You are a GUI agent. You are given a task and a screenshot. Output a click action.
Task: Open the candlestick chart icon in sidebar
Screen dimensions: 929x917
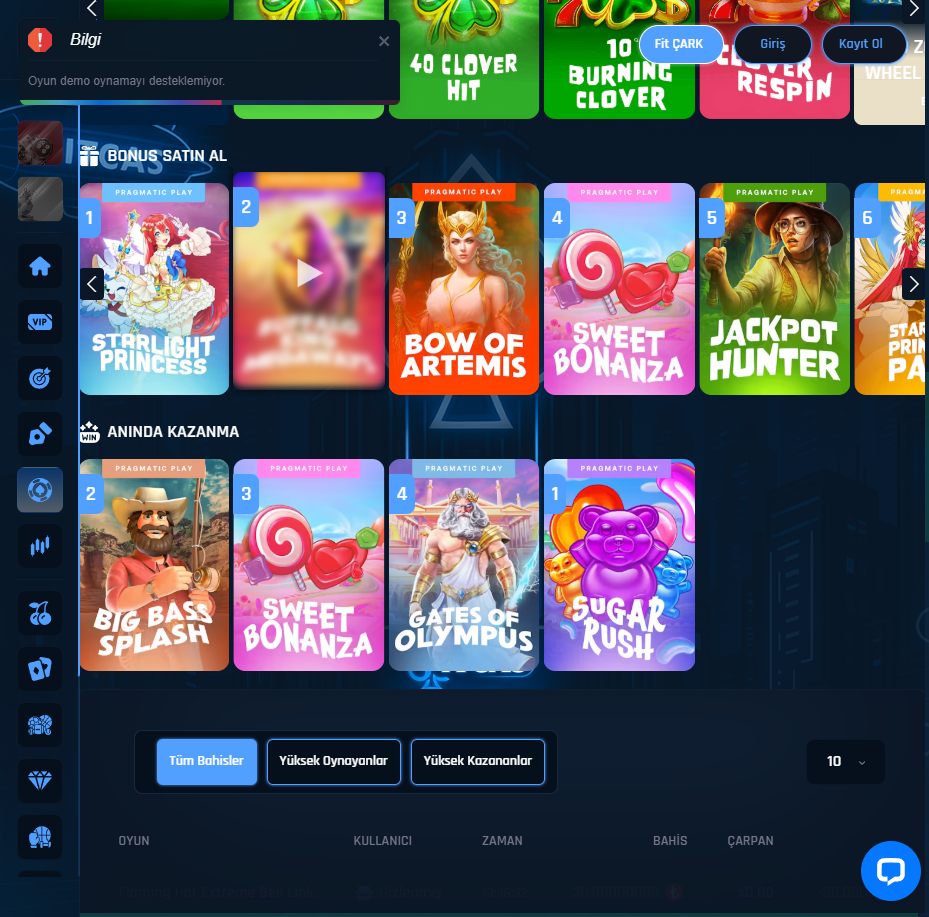40,546
